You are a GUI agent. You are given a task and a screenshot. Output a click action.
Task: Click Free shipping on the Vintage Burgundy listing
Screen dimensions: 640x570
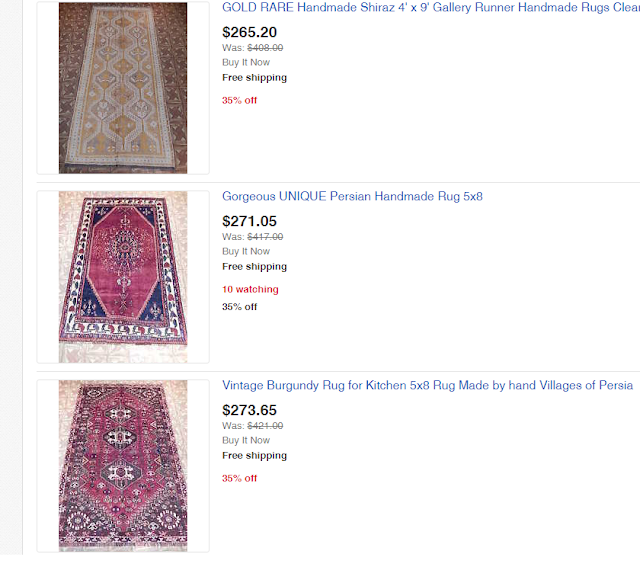[254, 456]
